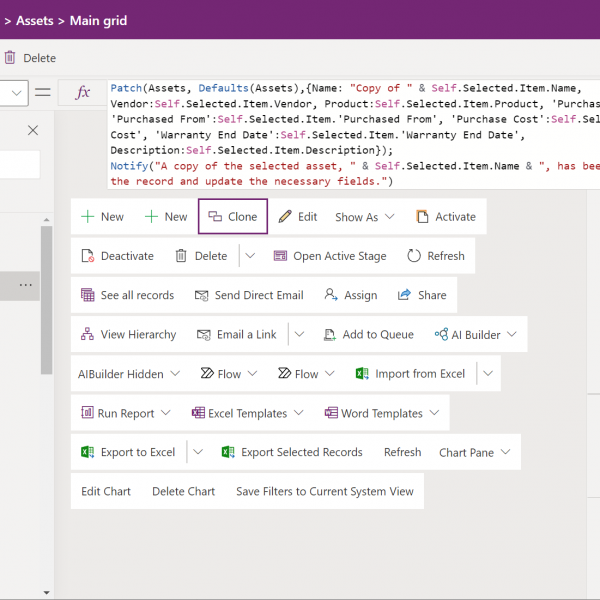
Task: Expand the chevron next to Email a Link
Action: tap(299, 334)
